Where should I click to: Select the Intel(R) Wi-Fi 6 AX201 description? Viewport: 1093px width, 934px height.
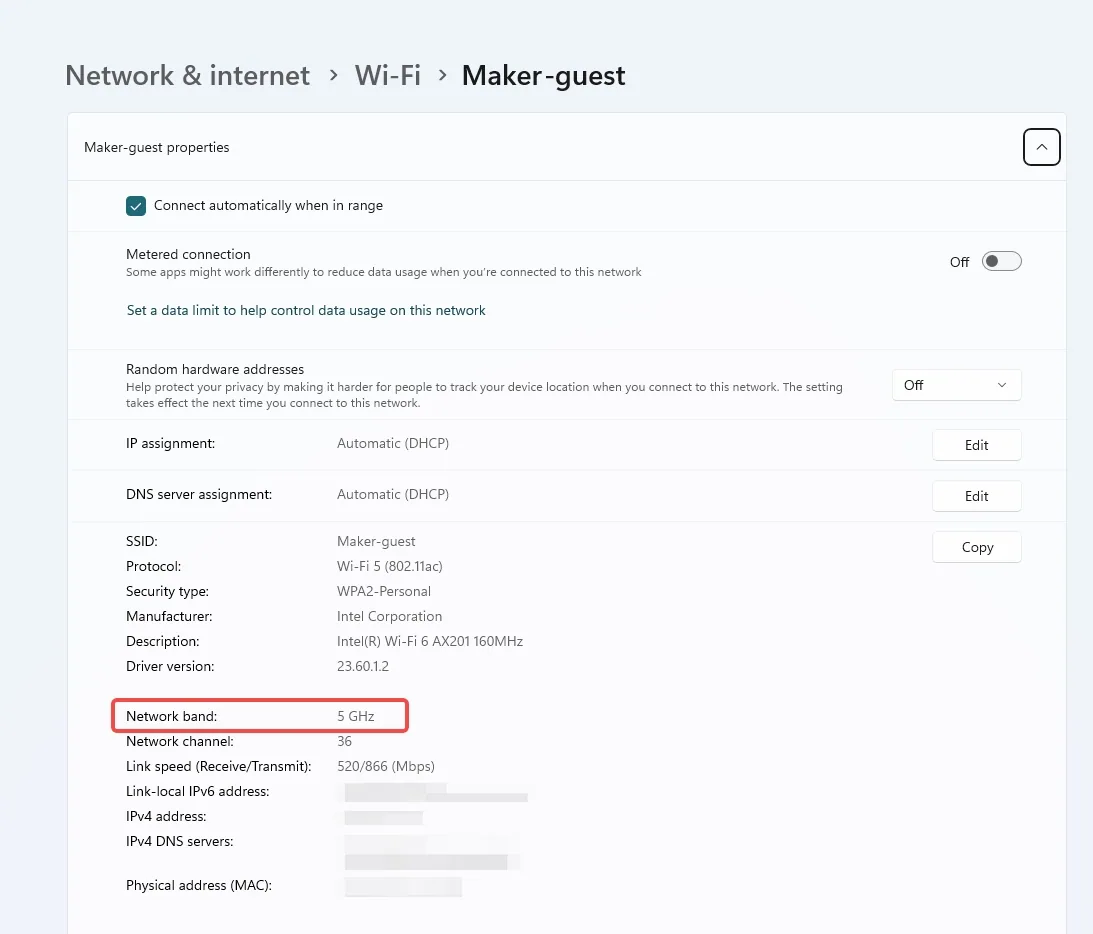point(430,641)
